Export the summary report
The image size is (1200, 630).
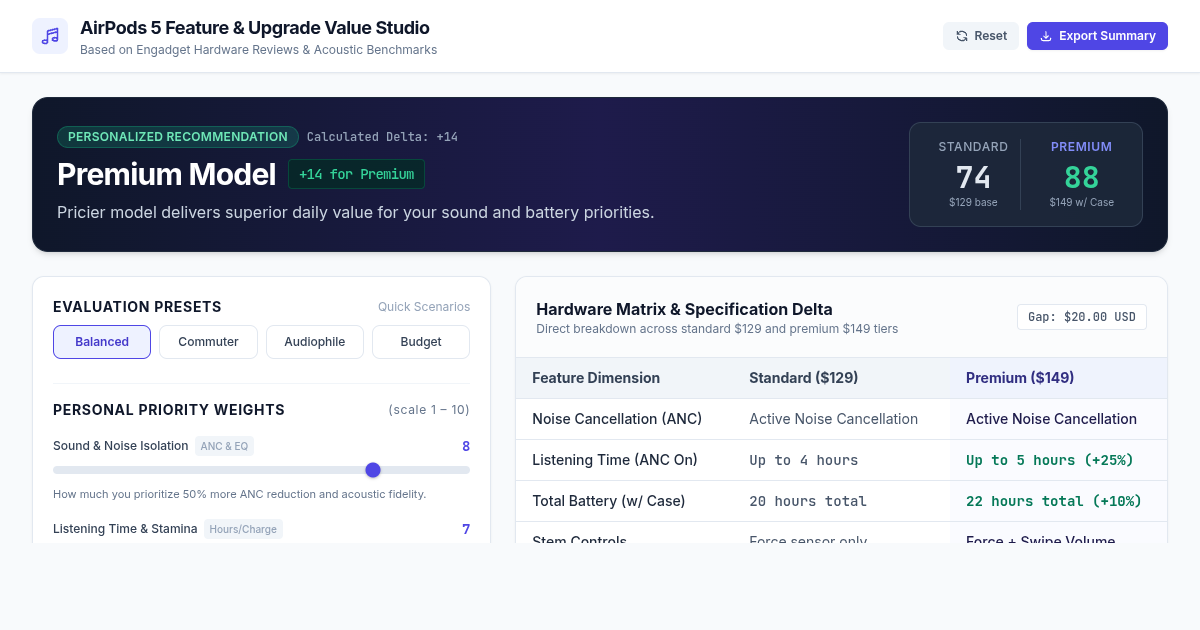coord(1097,36)
